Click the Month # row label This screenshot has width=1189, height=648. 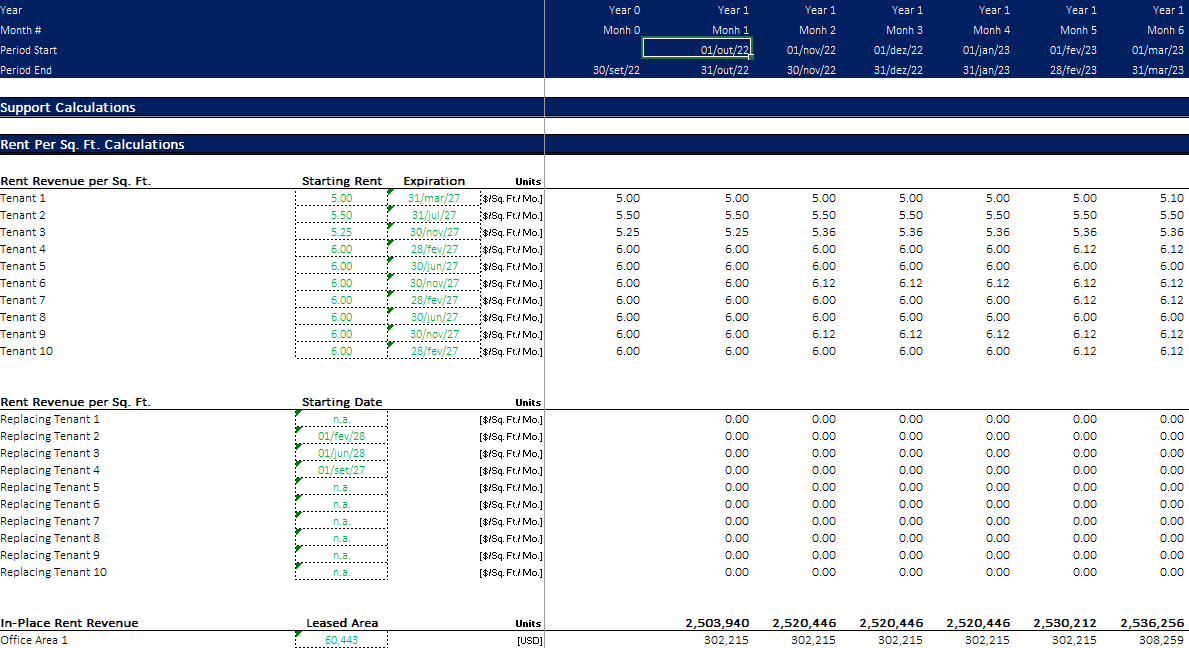tap(21, 30)
